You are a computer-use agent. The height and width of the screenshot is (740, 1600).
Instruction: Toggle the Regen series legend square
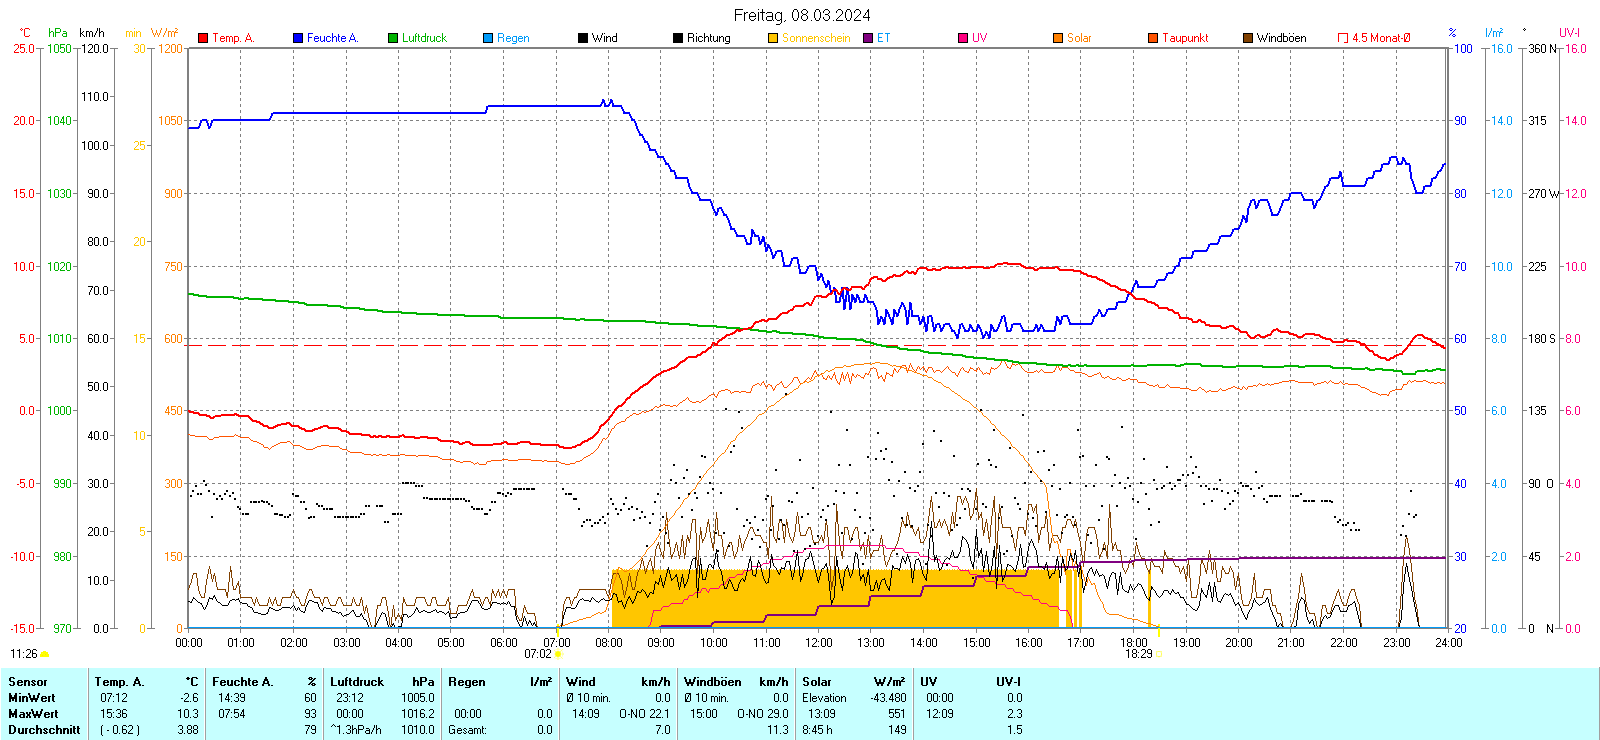tap(488, 38)
